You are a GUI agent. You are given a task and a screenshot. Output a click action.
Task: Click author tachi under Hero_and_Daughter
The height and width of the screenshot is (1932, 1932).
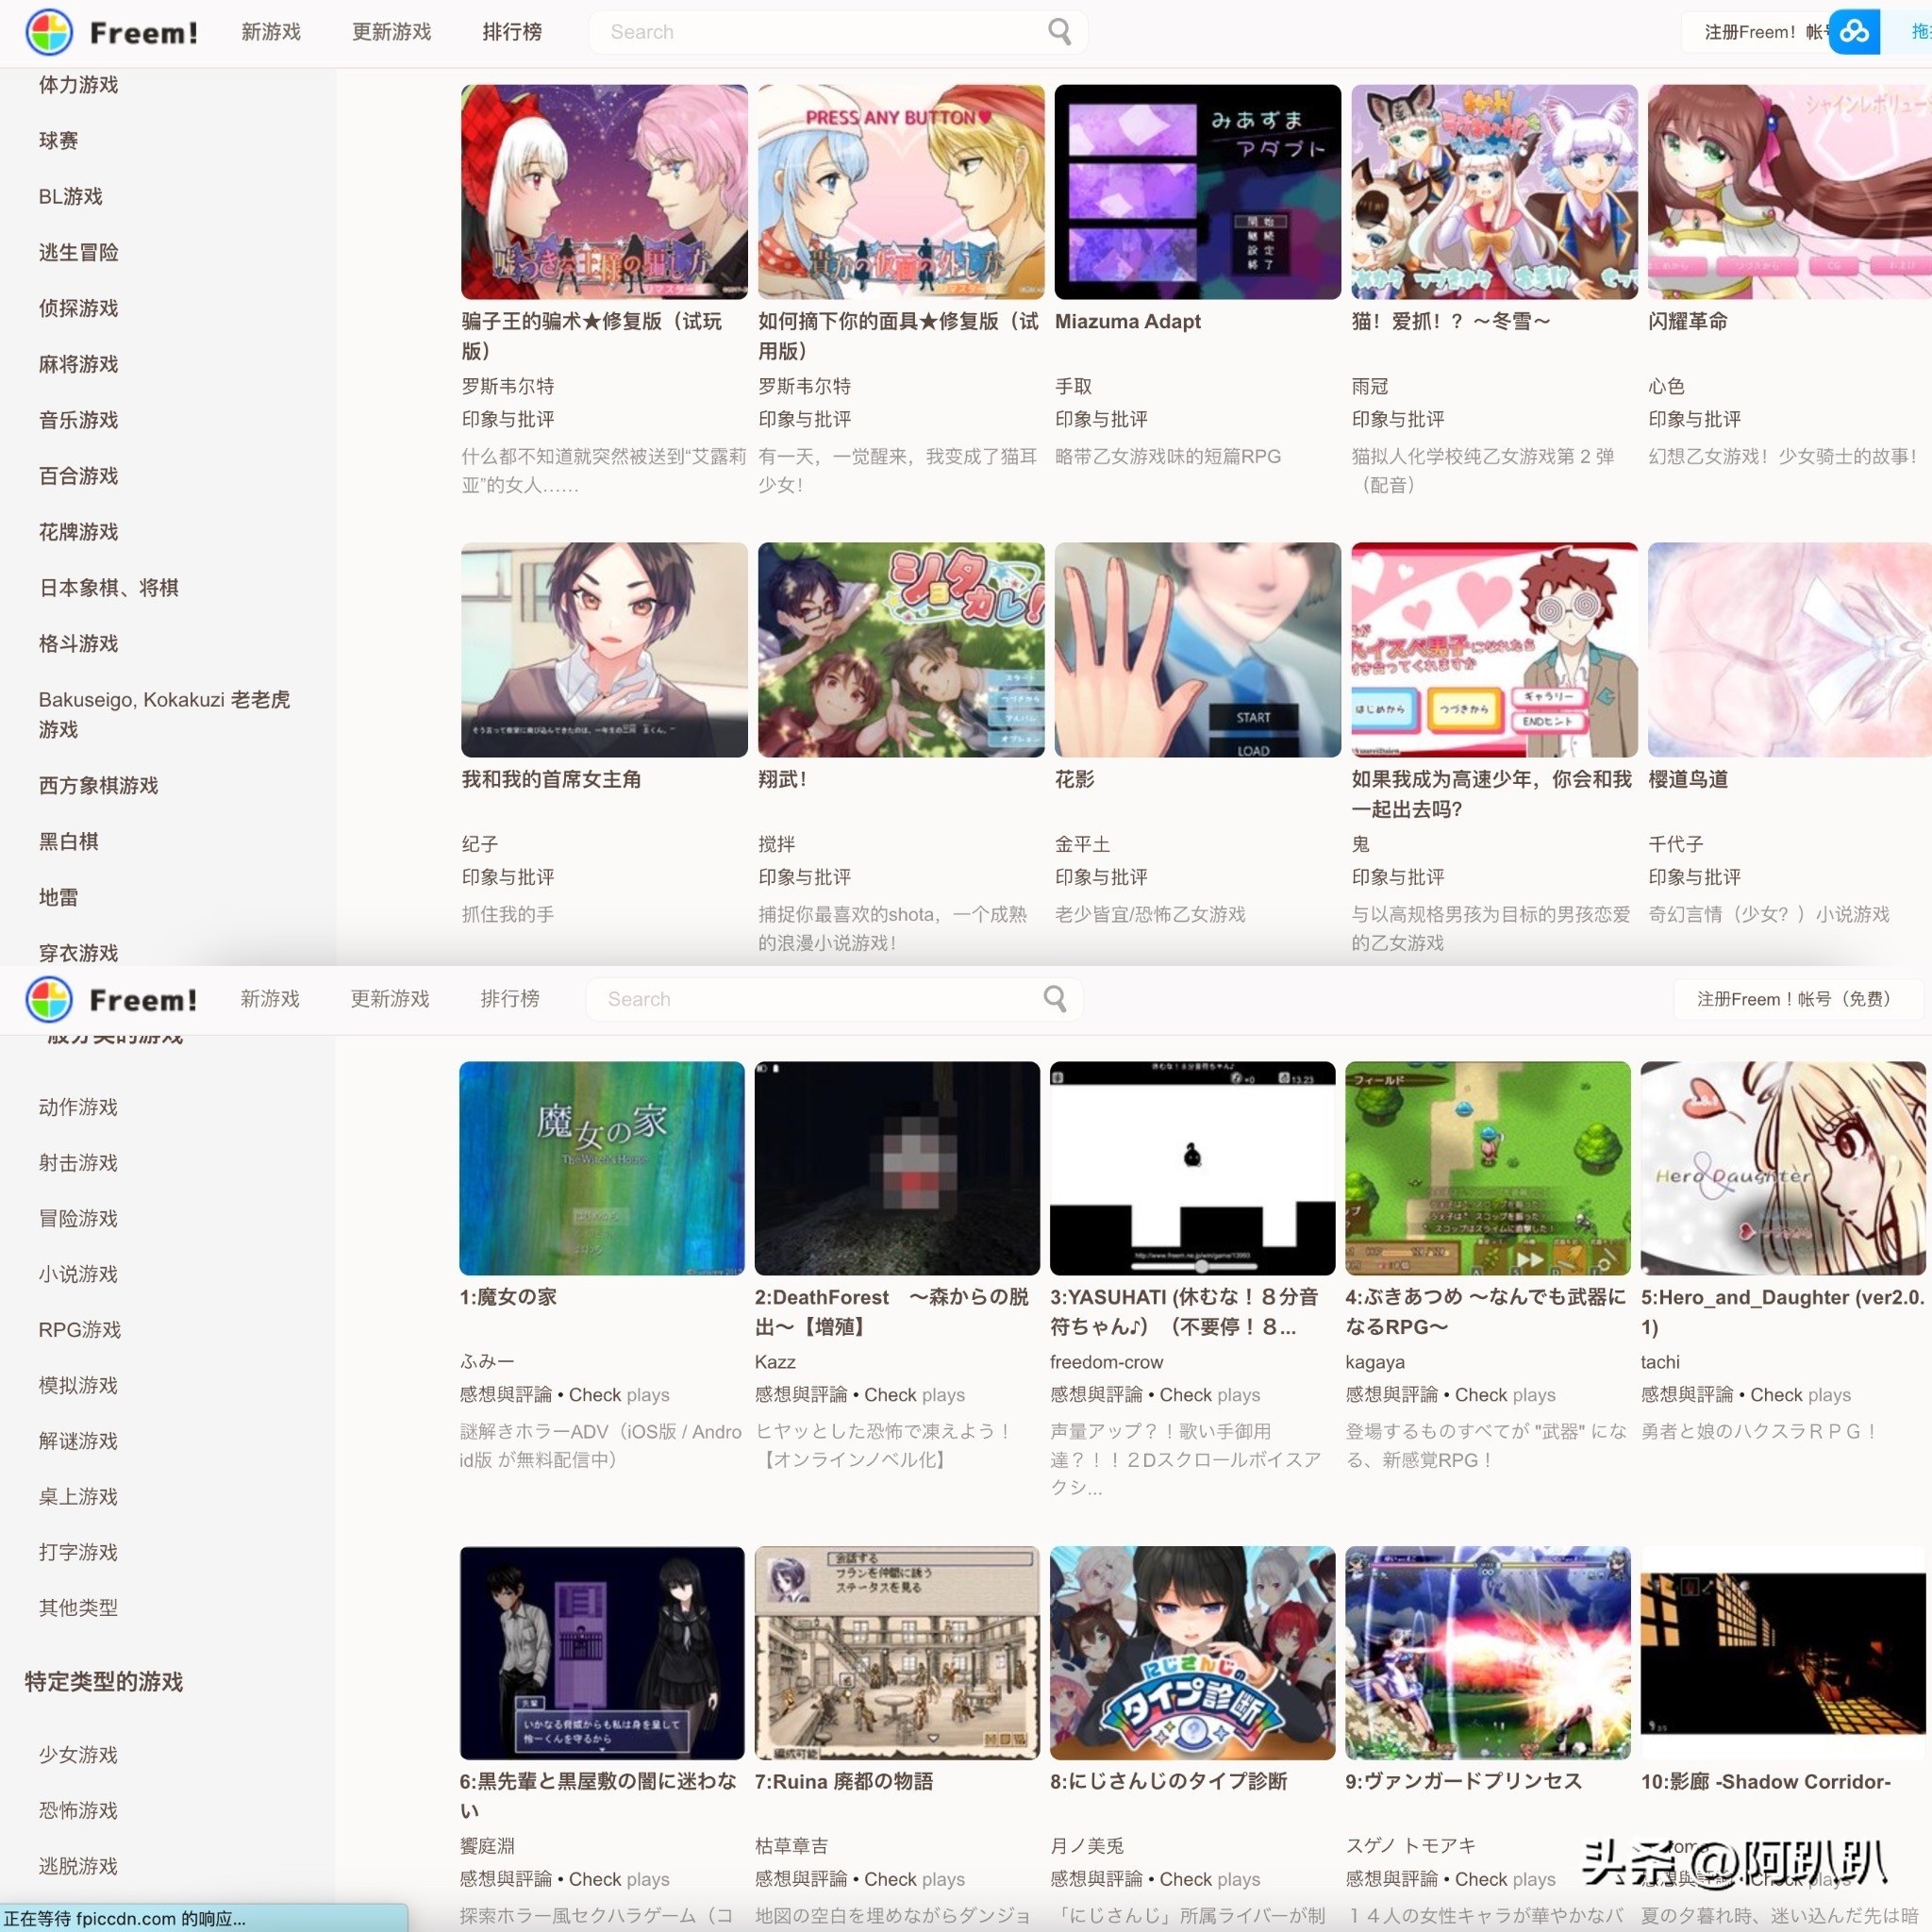[x=1660, y=1362]
